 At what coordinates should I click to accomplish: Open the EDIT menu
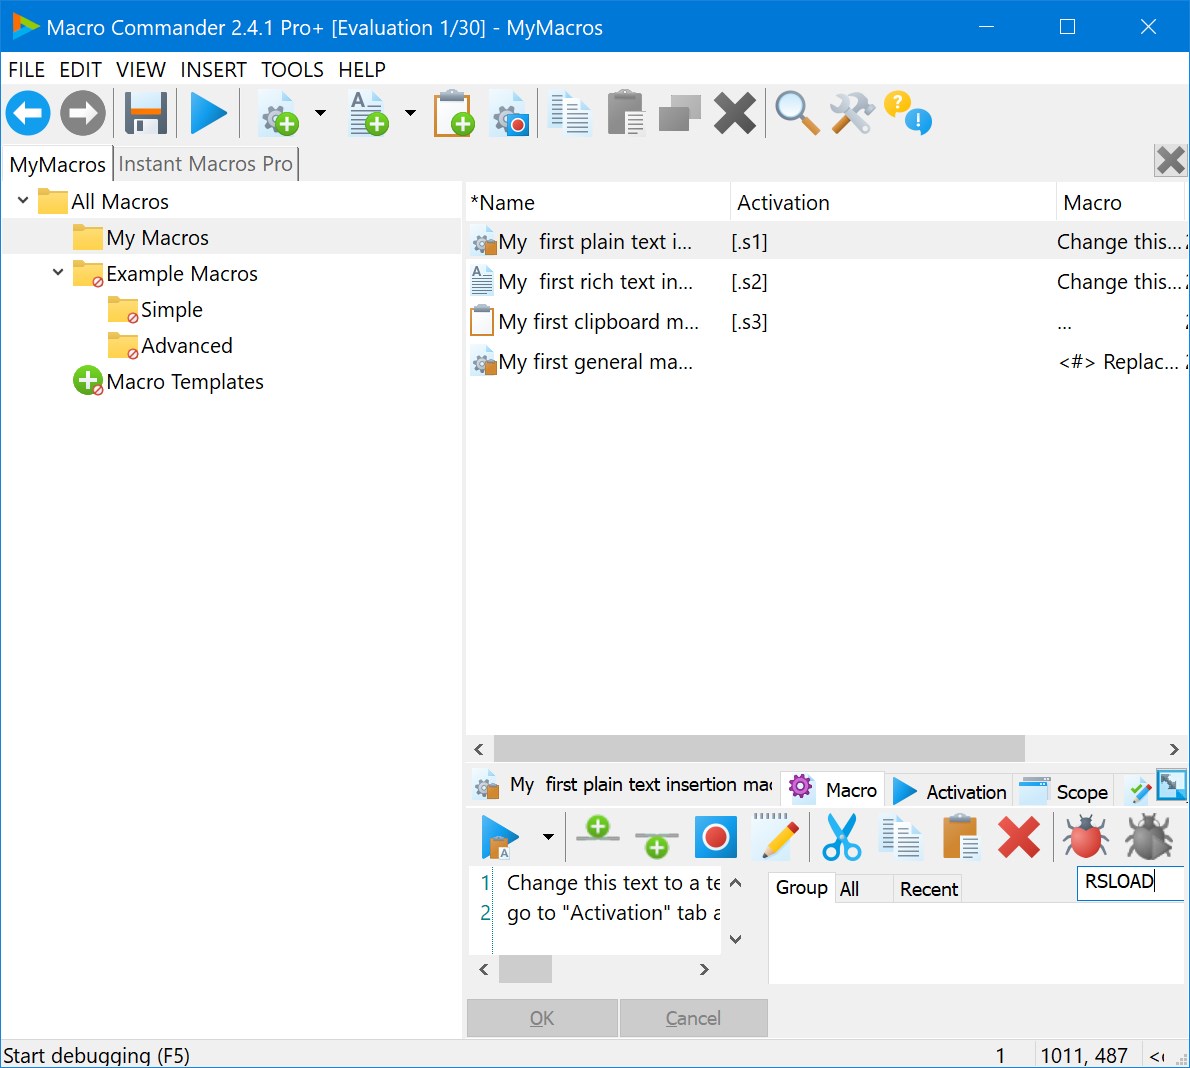80,70
